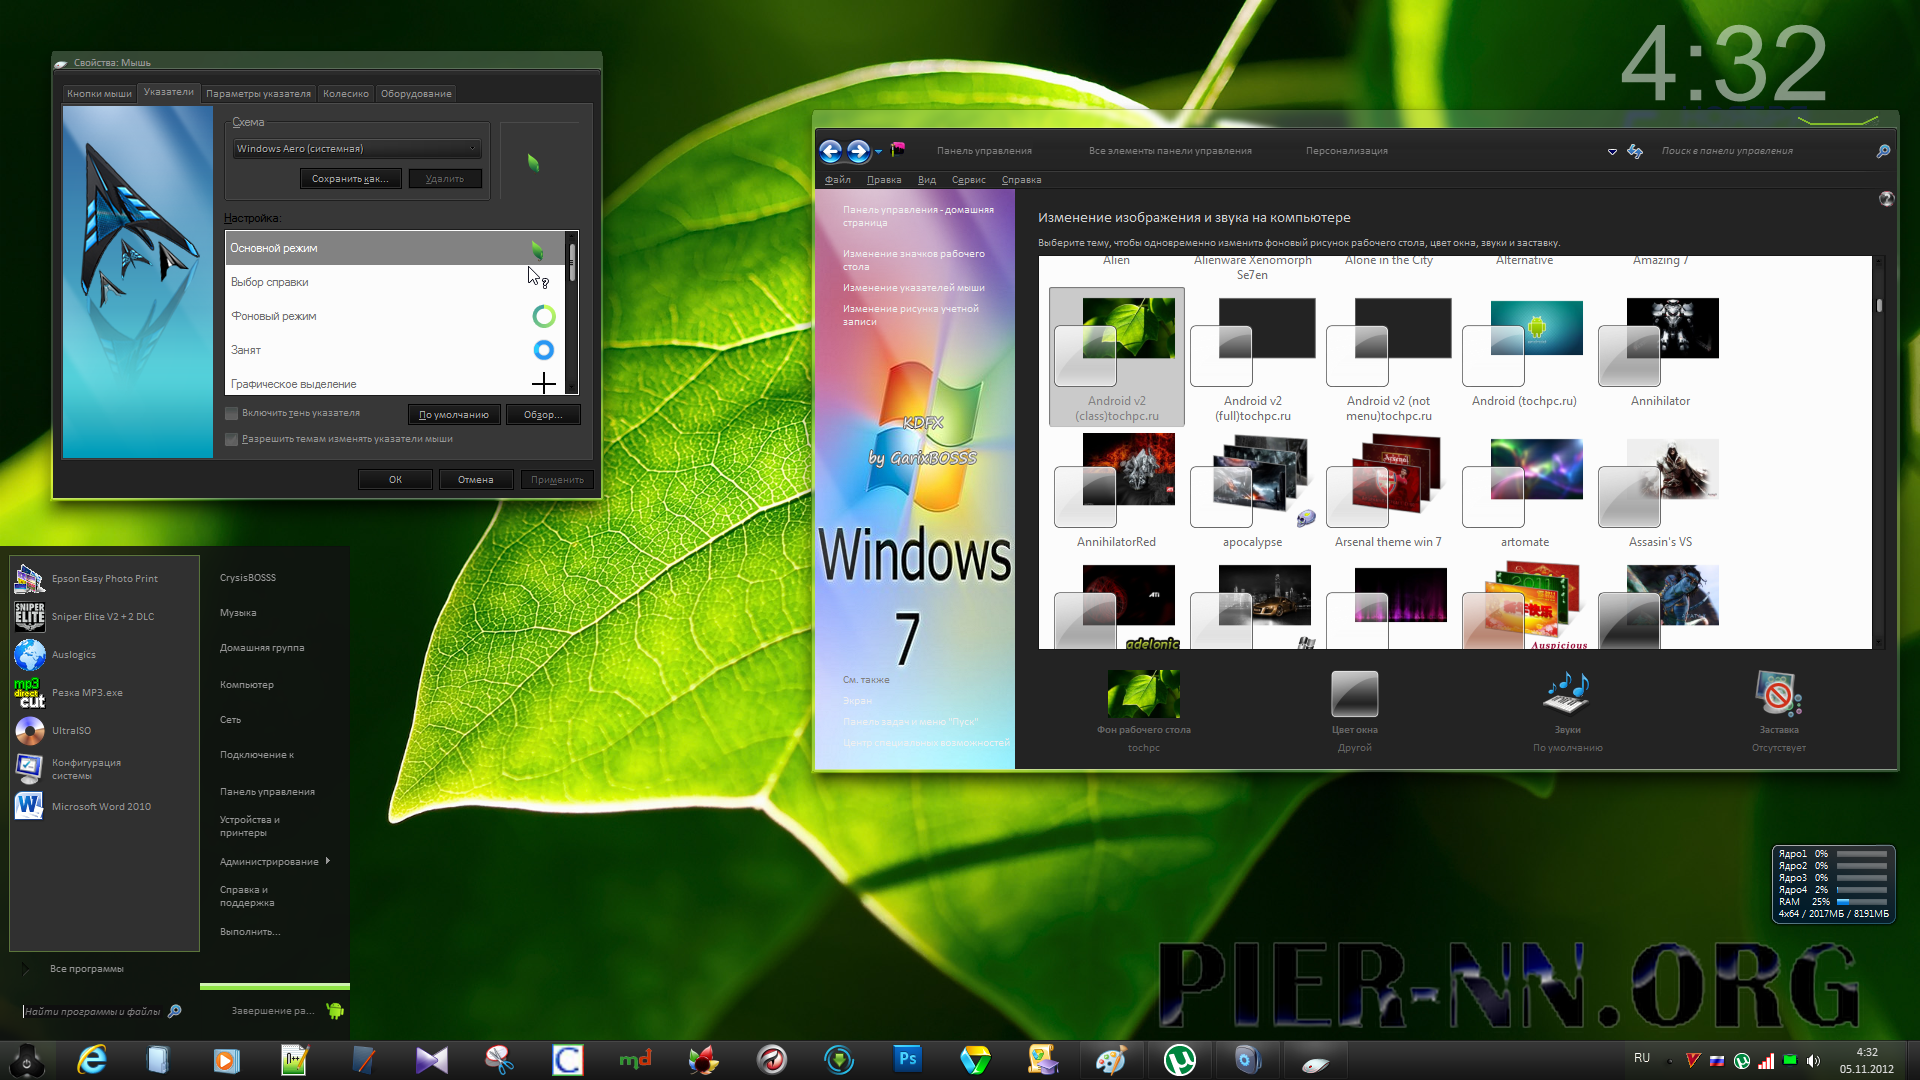Open the screensaver (Заставка) icon
The width and height of the screenshot is (1920, 1080).
pyautogui.click(x=1778, y=693)
